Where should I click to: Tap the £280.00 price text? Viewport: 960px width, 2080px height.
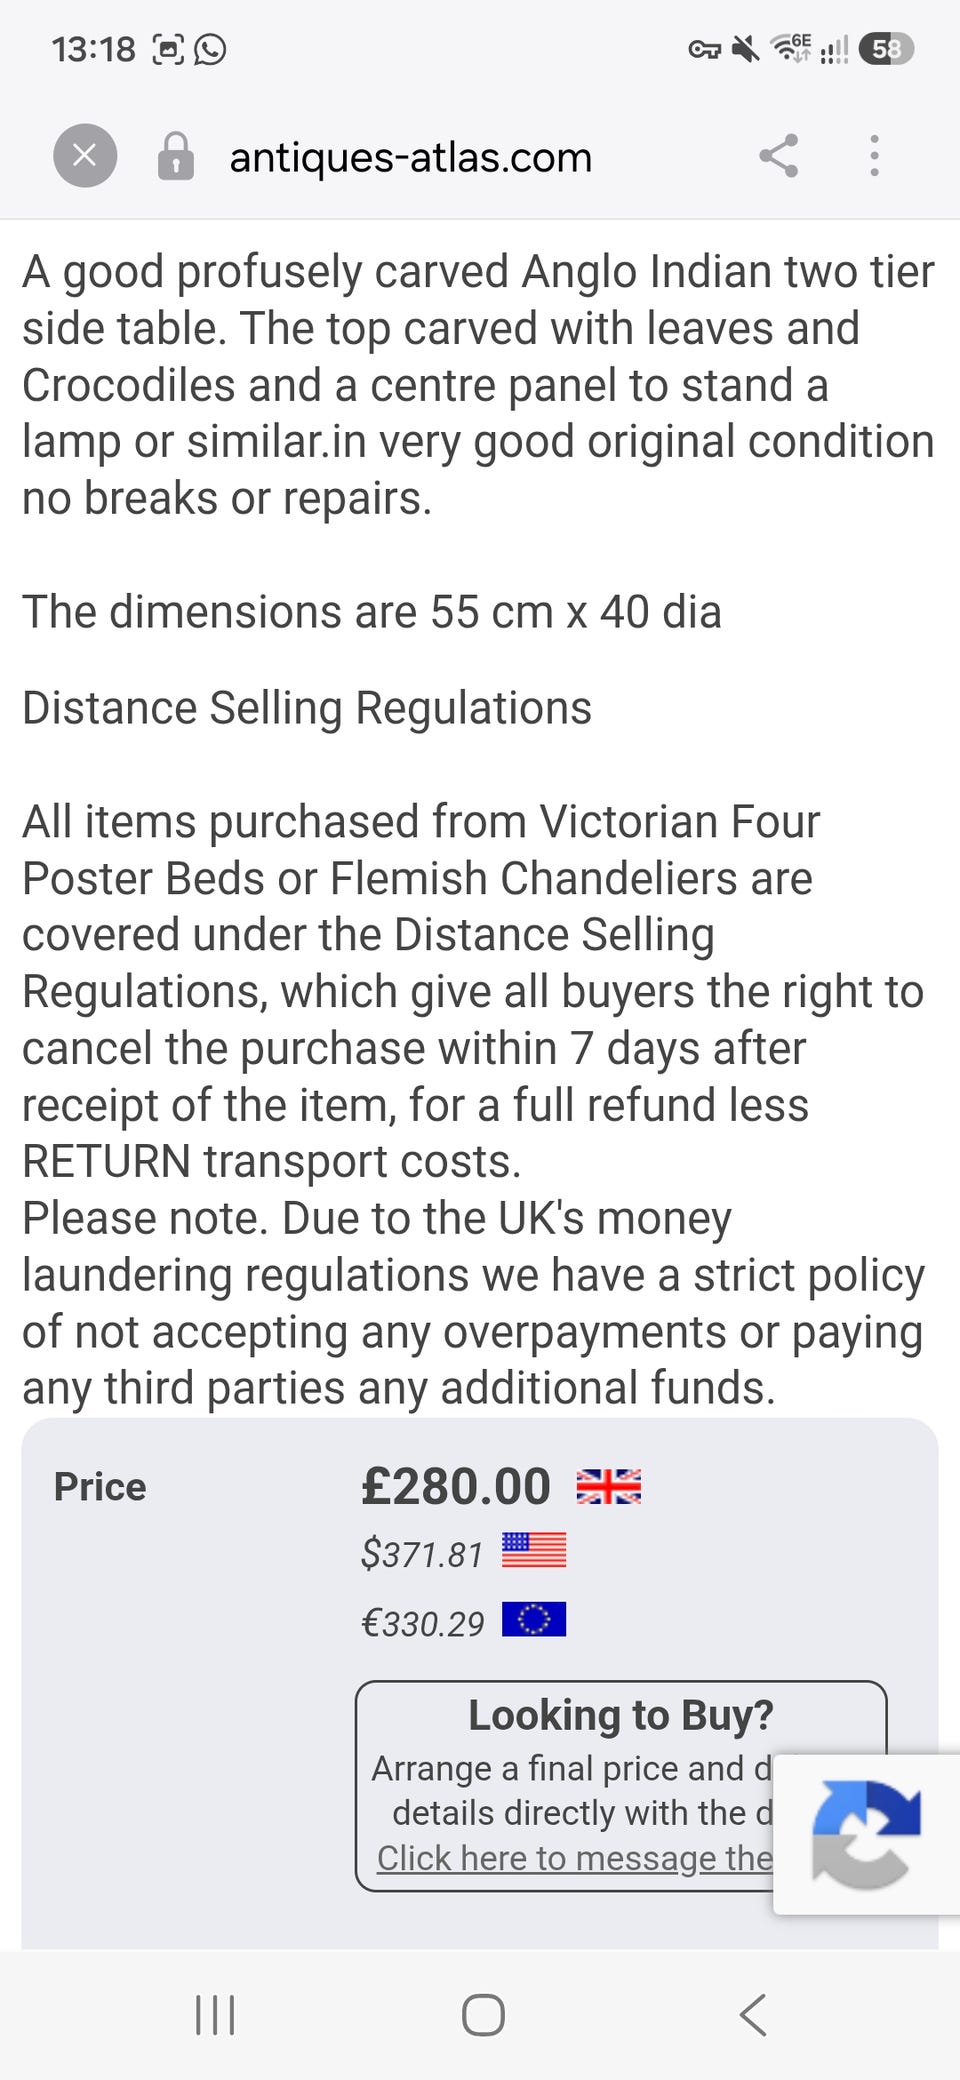[x=456, y=1487]
